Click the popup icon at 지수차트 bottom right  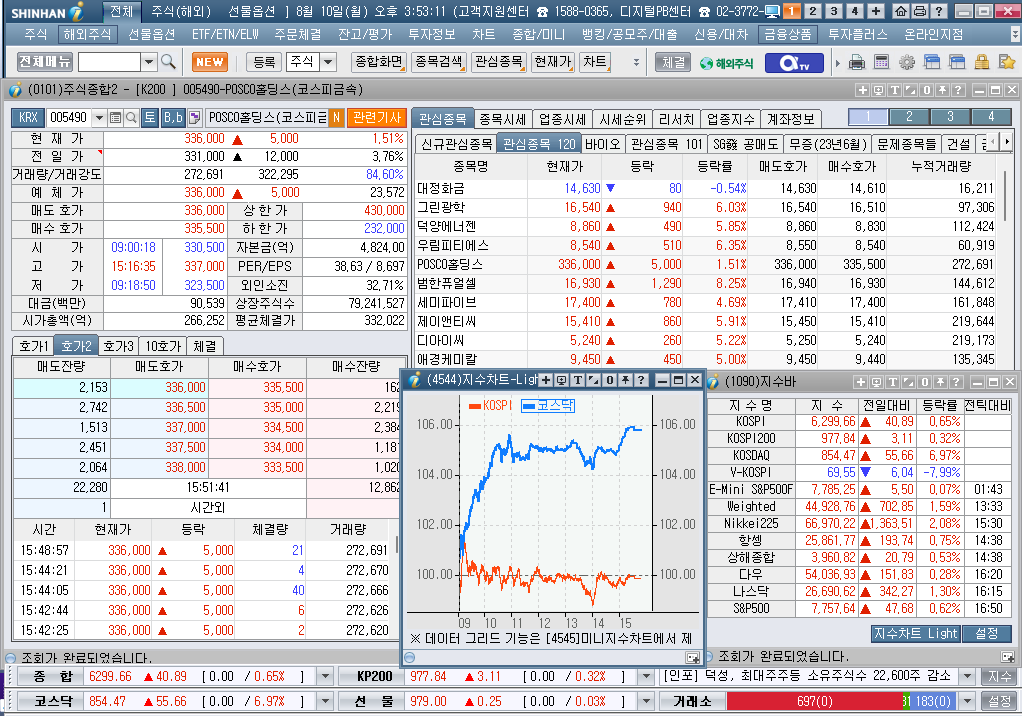(x=692, y=657)
